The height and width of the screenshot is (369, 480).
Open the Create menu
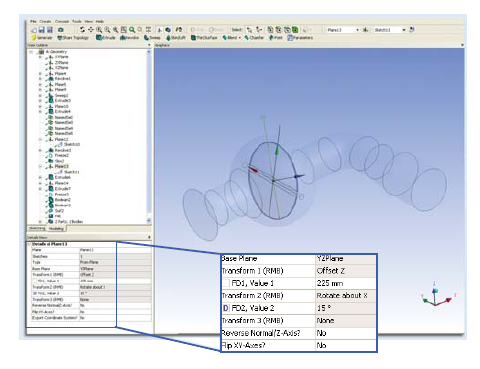pos(45,21)
